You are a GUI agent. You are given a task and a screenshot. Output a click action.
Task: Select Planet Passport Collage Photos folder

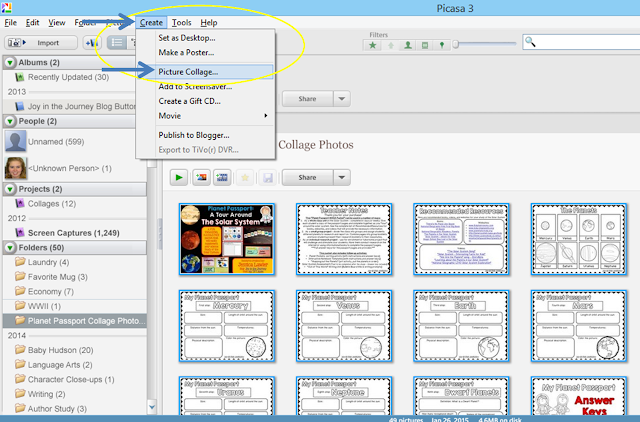tap(75, 321)
